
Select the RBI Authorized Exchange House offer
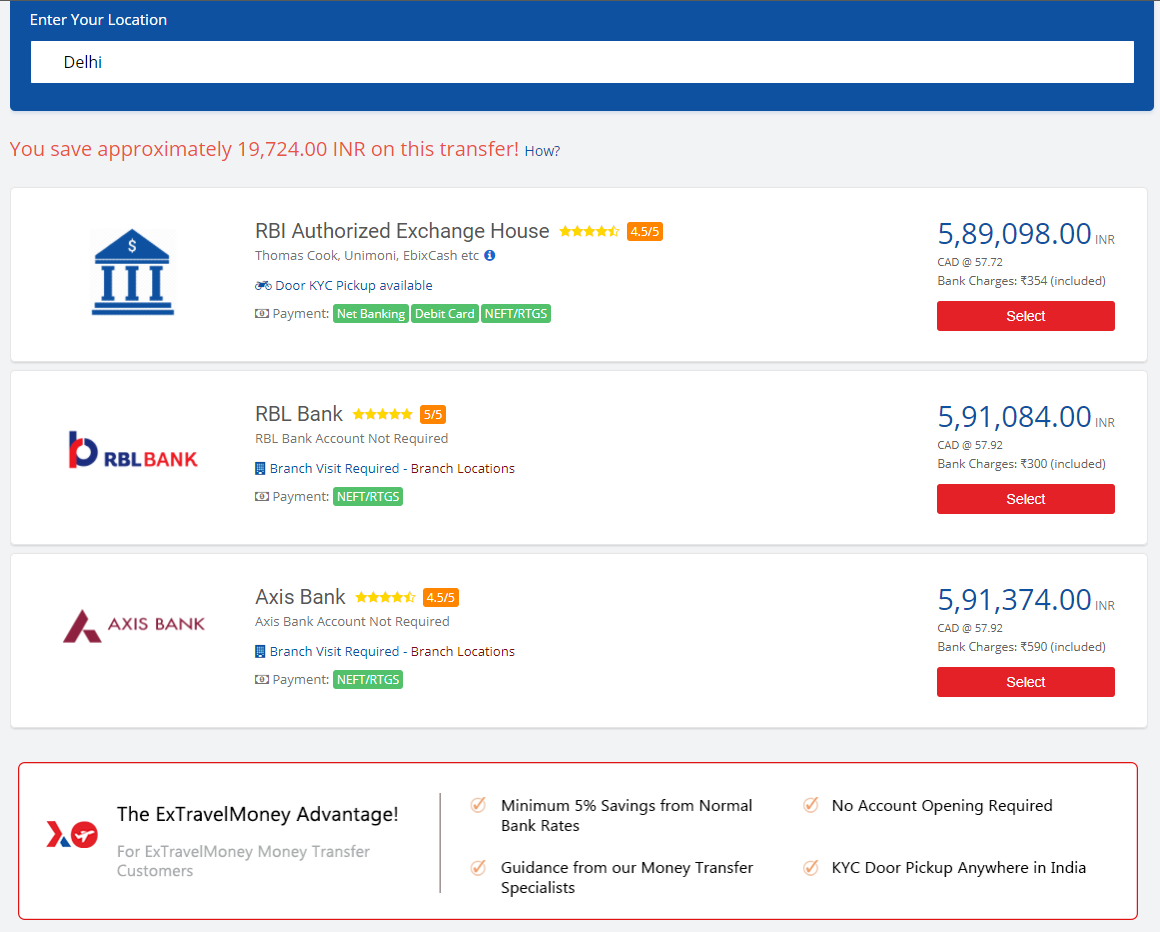[1025, 316]
